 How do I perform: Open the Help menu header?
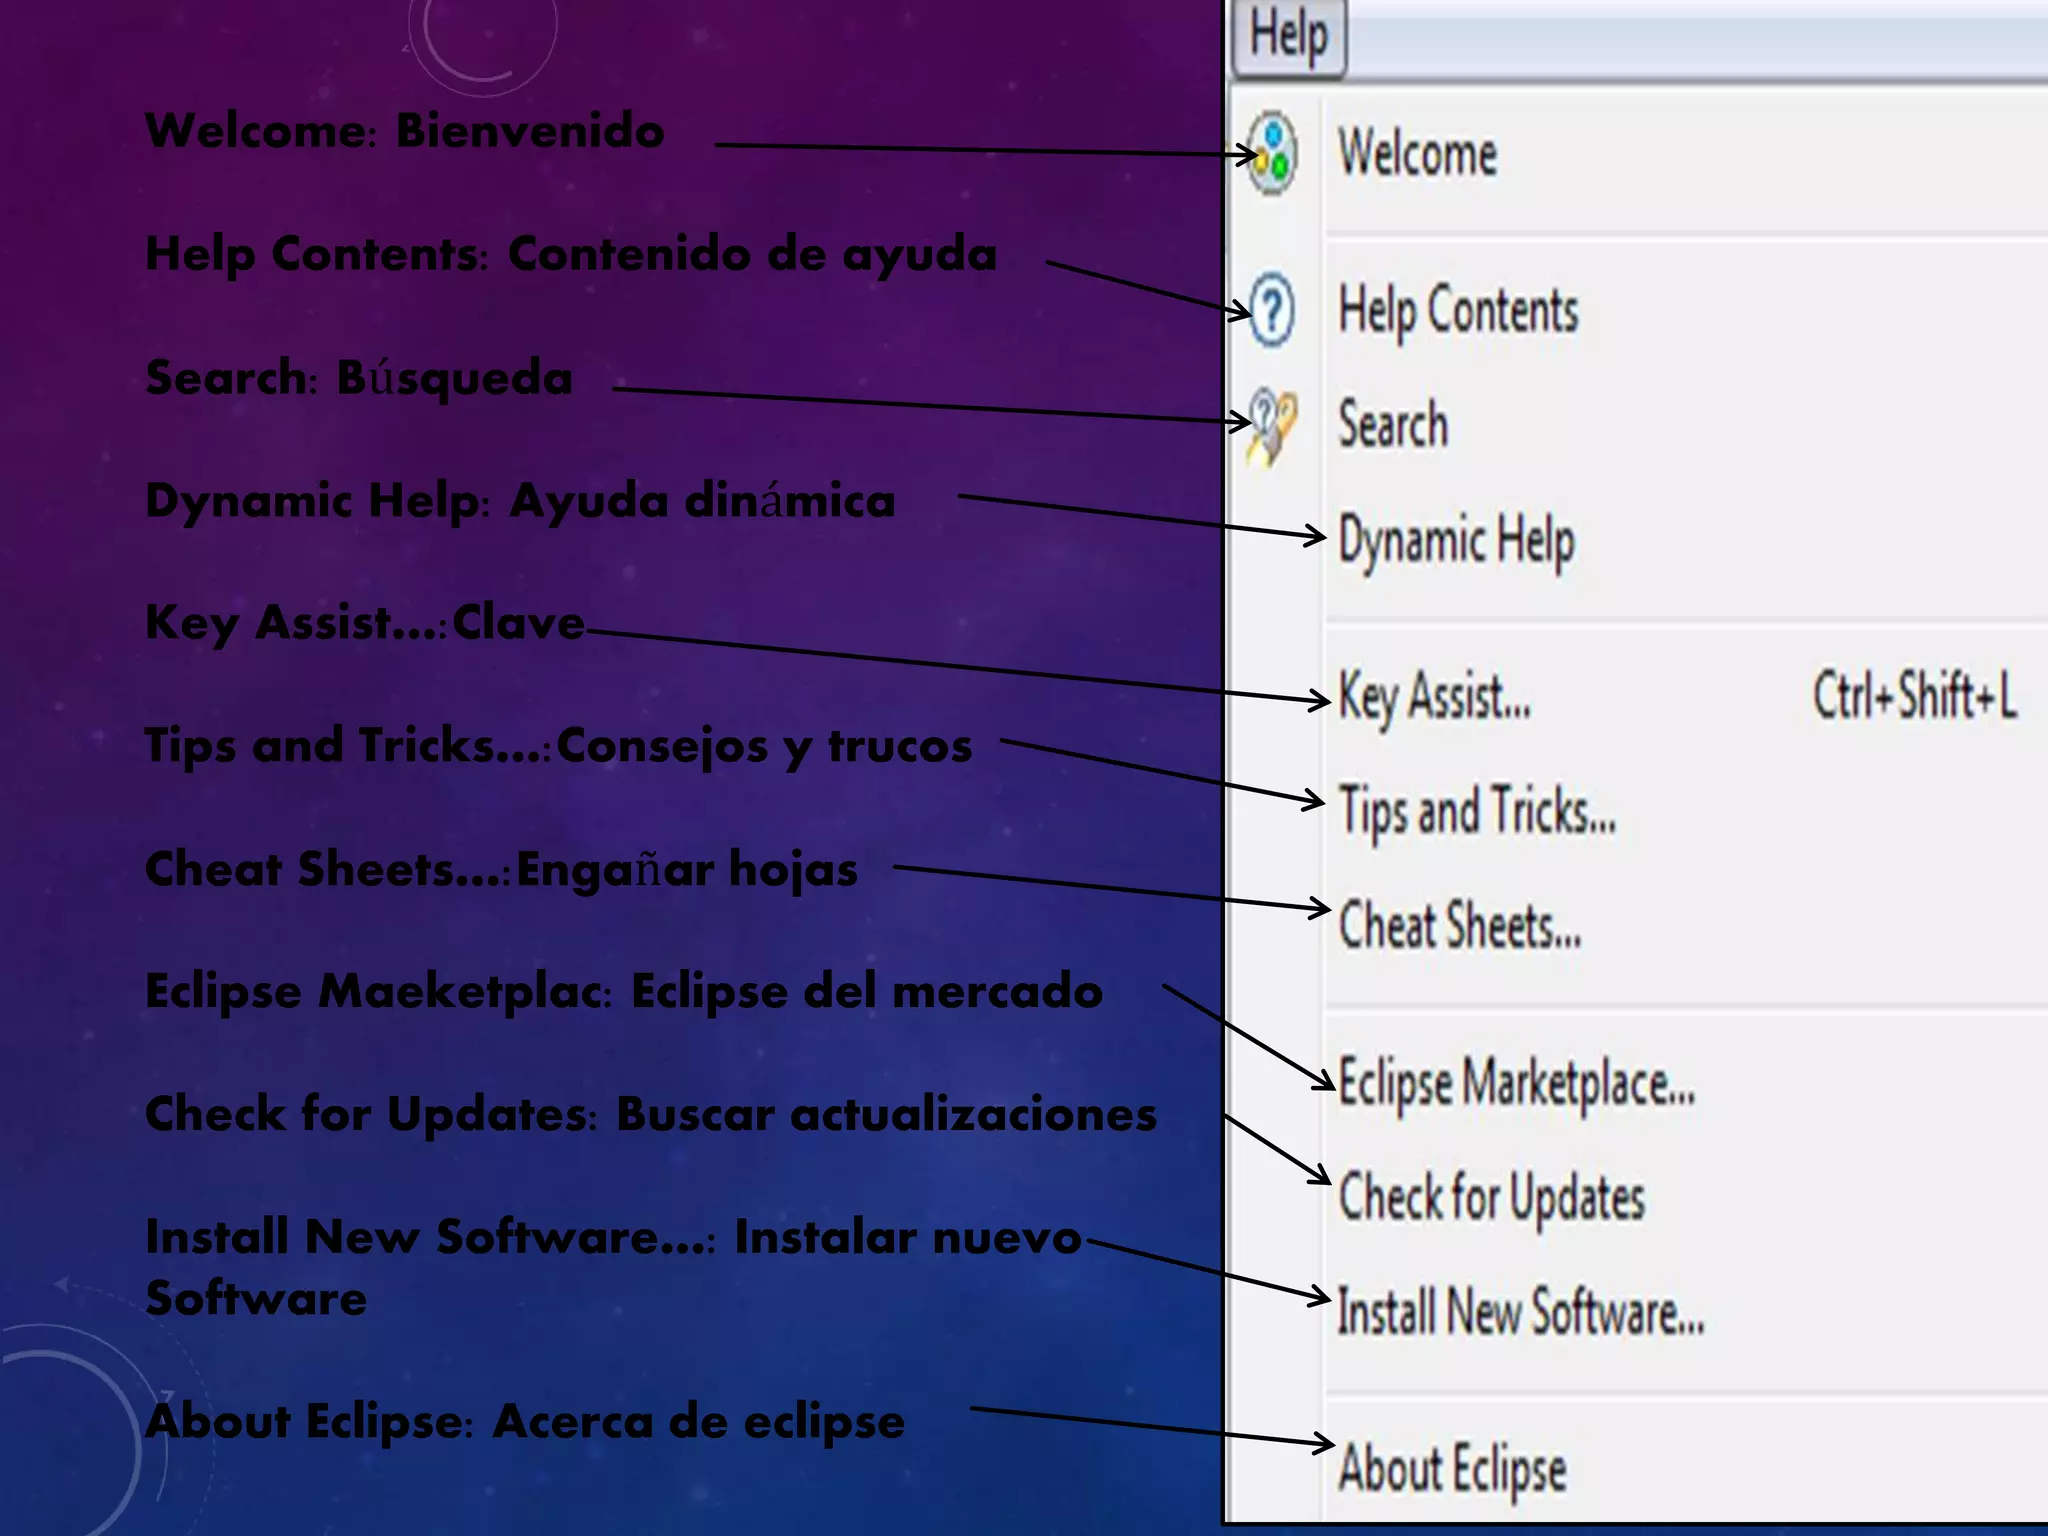[1290, 36]
